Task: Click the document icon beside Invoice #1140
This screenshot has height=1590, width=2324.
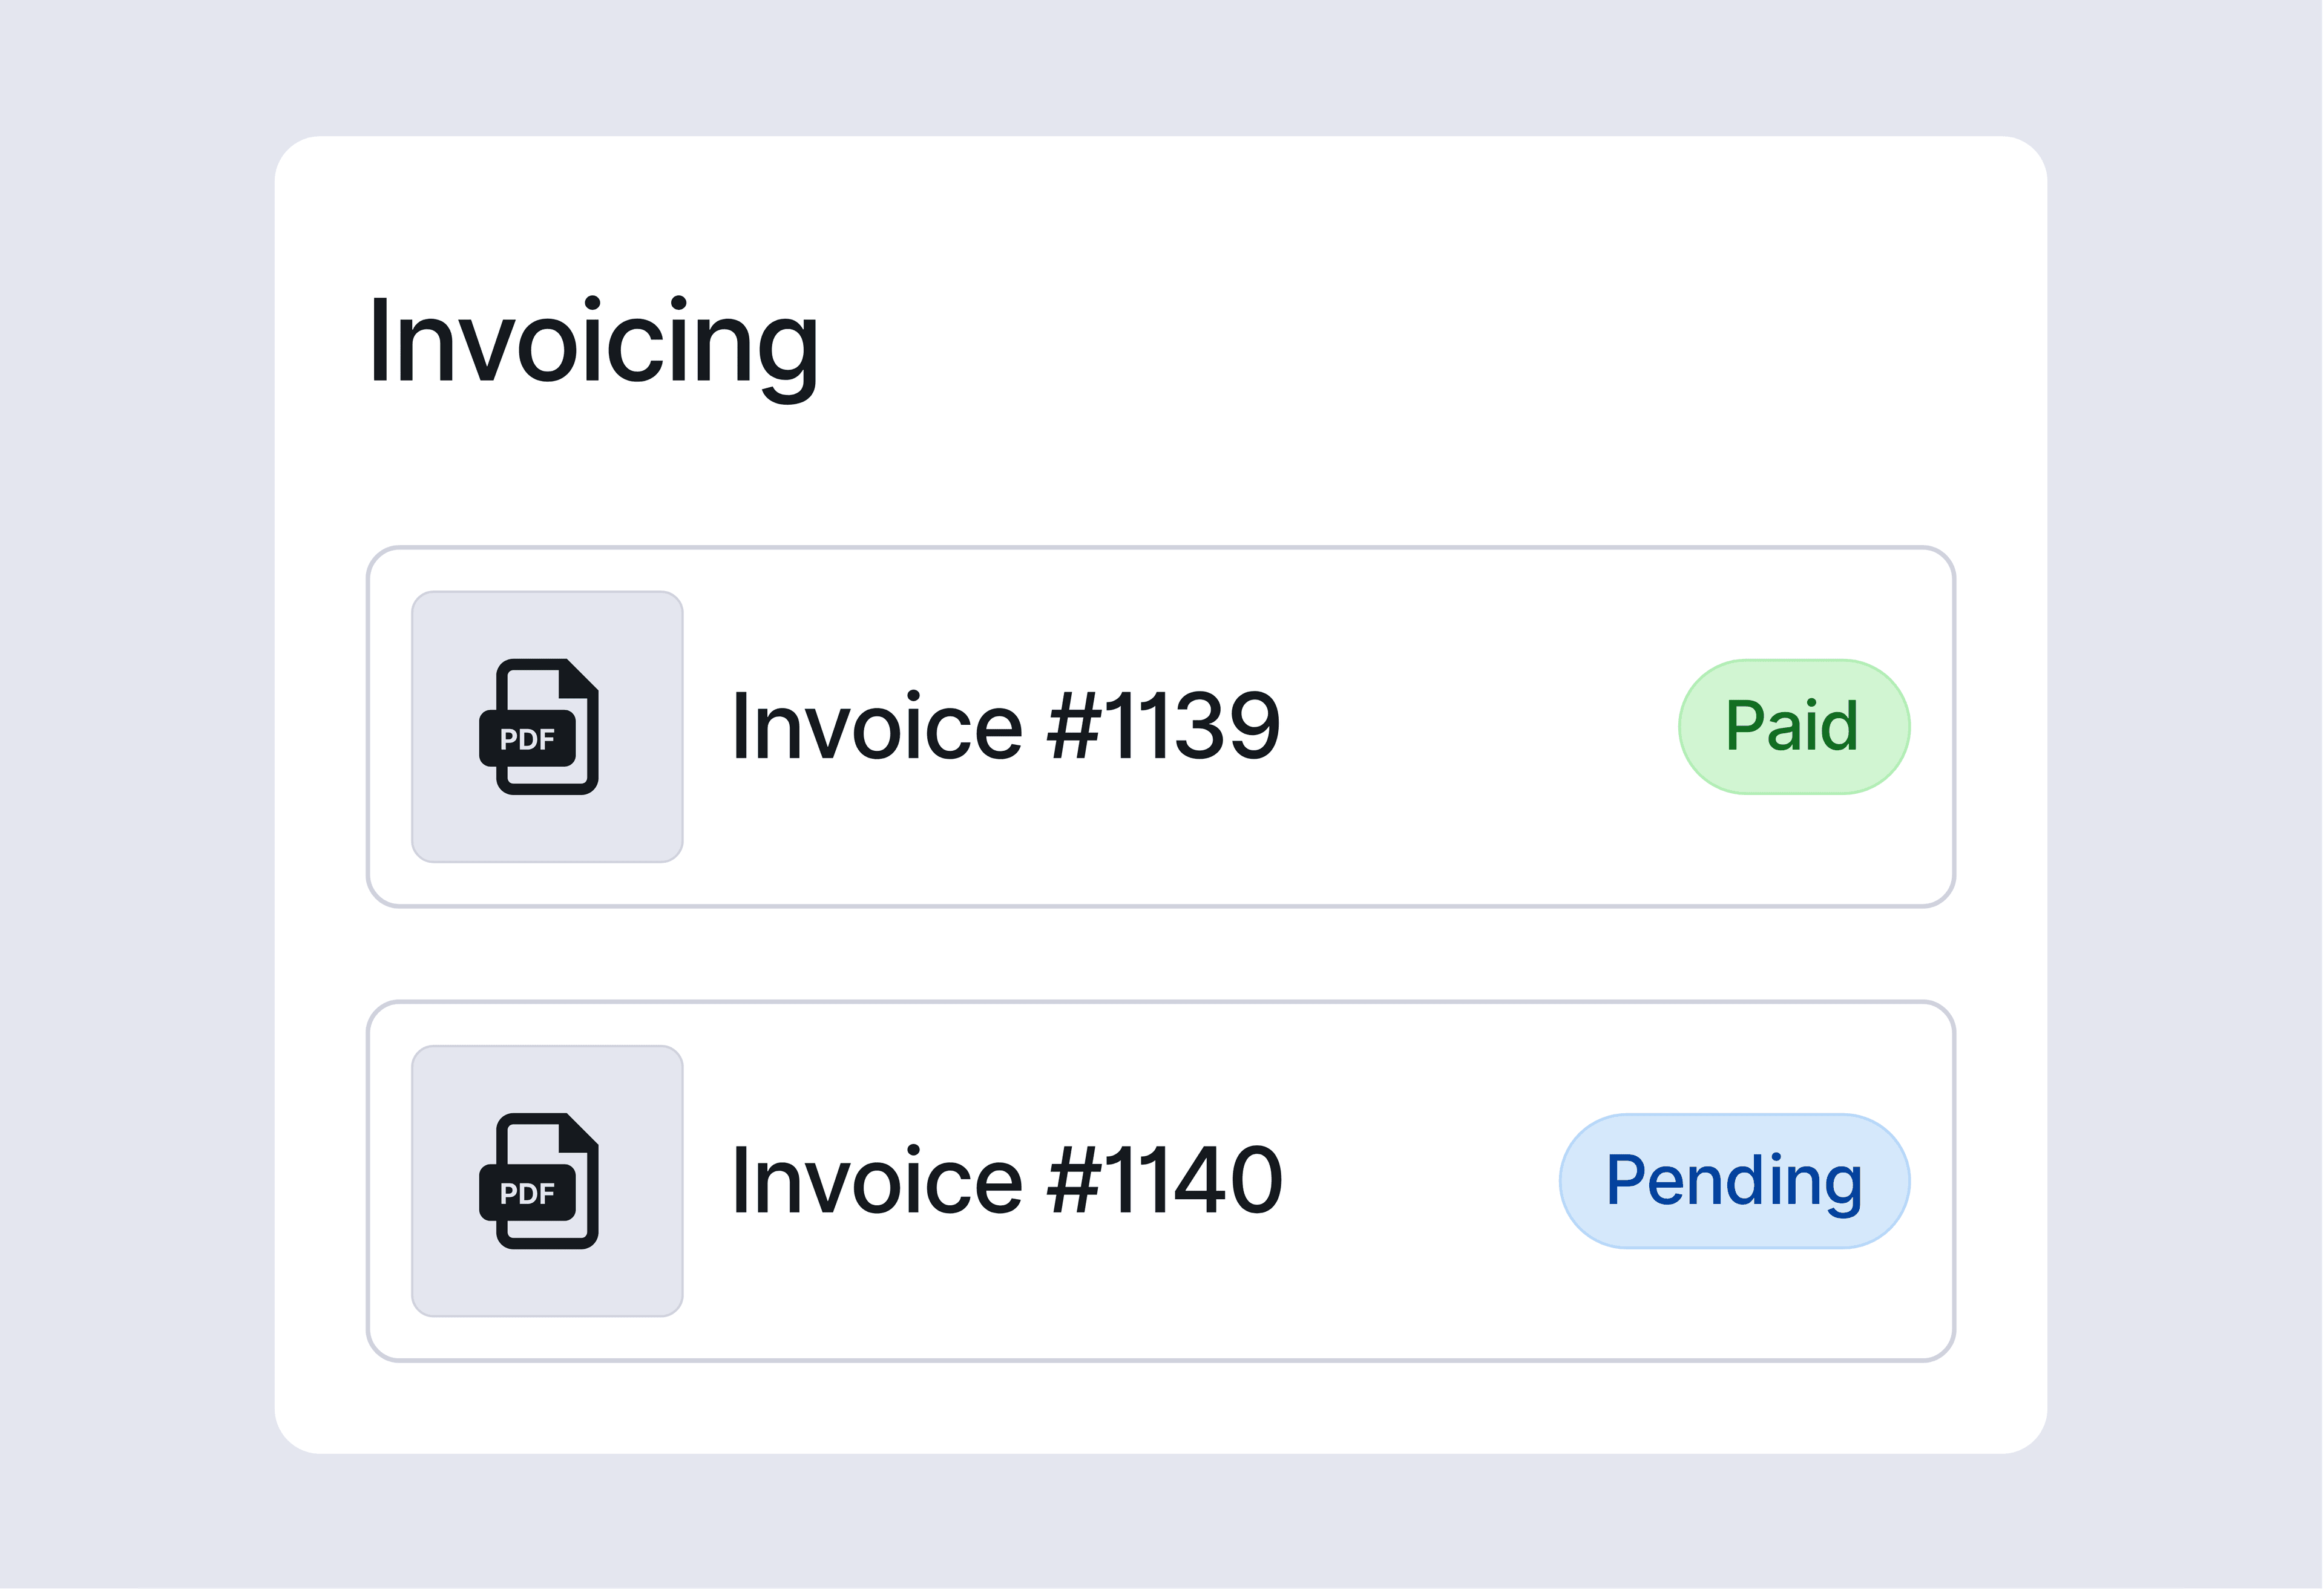Action: (x=547, y=1180)
